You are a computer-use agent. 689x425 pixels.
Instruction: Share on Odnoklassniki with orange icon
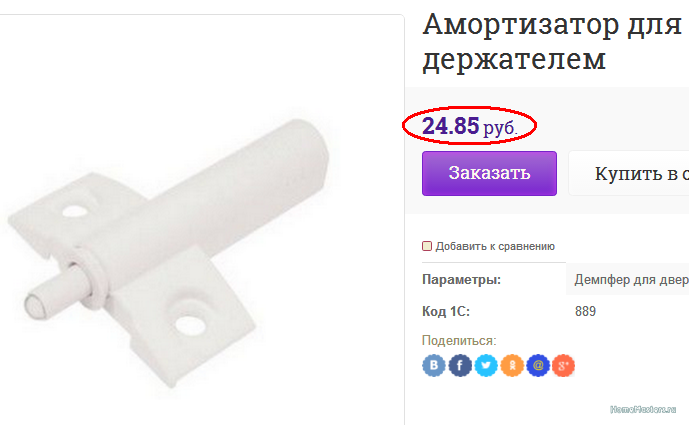pyautogui.click(x=512, y=365)
